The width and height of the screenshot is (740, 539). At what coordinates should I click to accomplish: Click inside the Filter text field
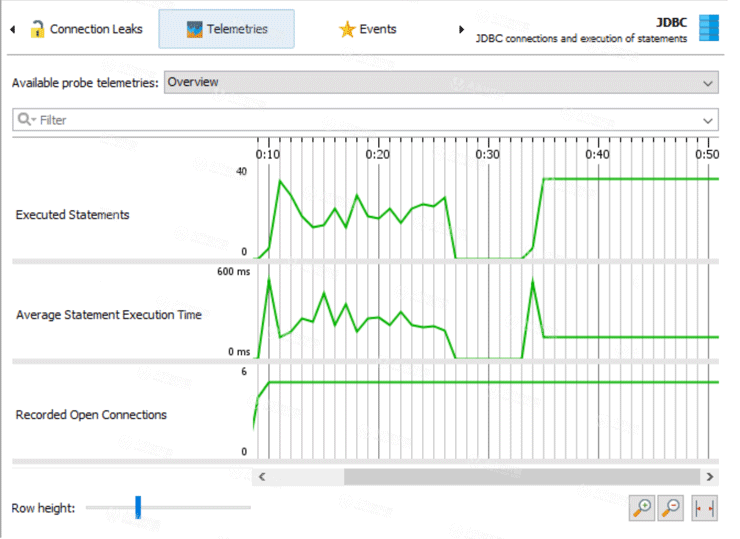360,120
